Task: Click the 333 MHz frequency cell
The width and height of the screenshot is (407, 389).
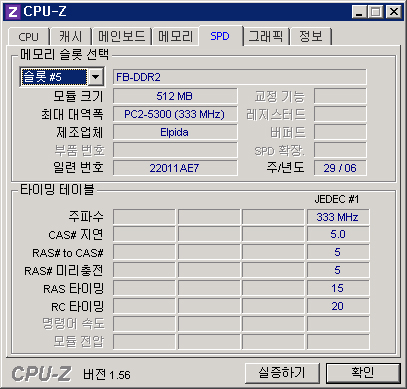Action: (338, 217)
